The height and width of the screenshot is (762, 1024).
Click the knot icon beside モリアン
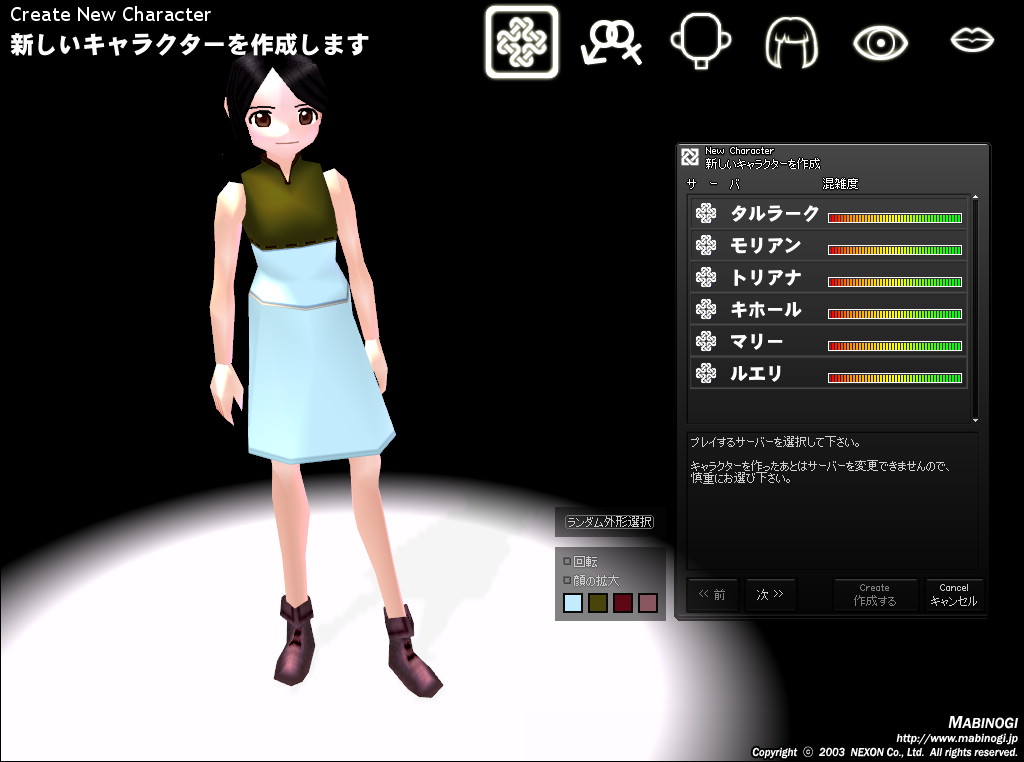tap(706, 246)
